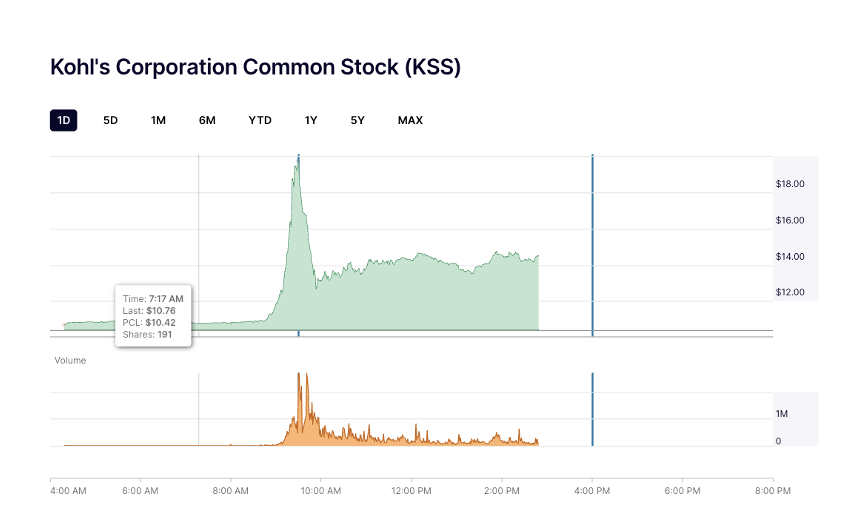Image resolution: width=866 pixels, height=528 pixels.
Task: Click the Kohl's Corporation Common Stock title
Action: [x=255, y=67]
